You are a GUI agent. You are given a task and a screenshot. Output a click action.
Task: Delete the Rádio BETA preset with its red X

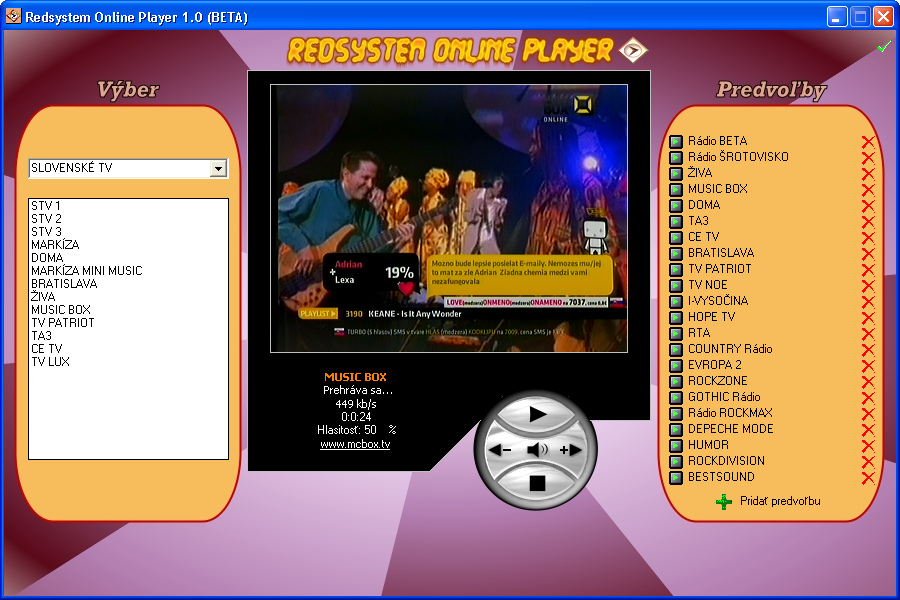(x=868, y=142)
